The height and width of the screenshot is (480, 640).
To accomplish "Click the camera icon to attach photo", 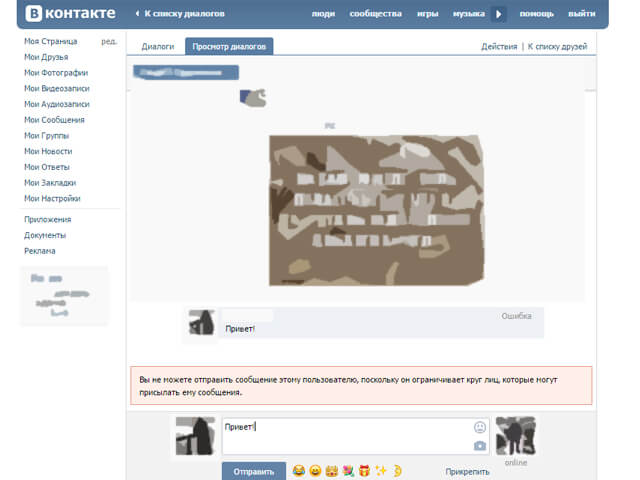I will [x=480, y=445].
